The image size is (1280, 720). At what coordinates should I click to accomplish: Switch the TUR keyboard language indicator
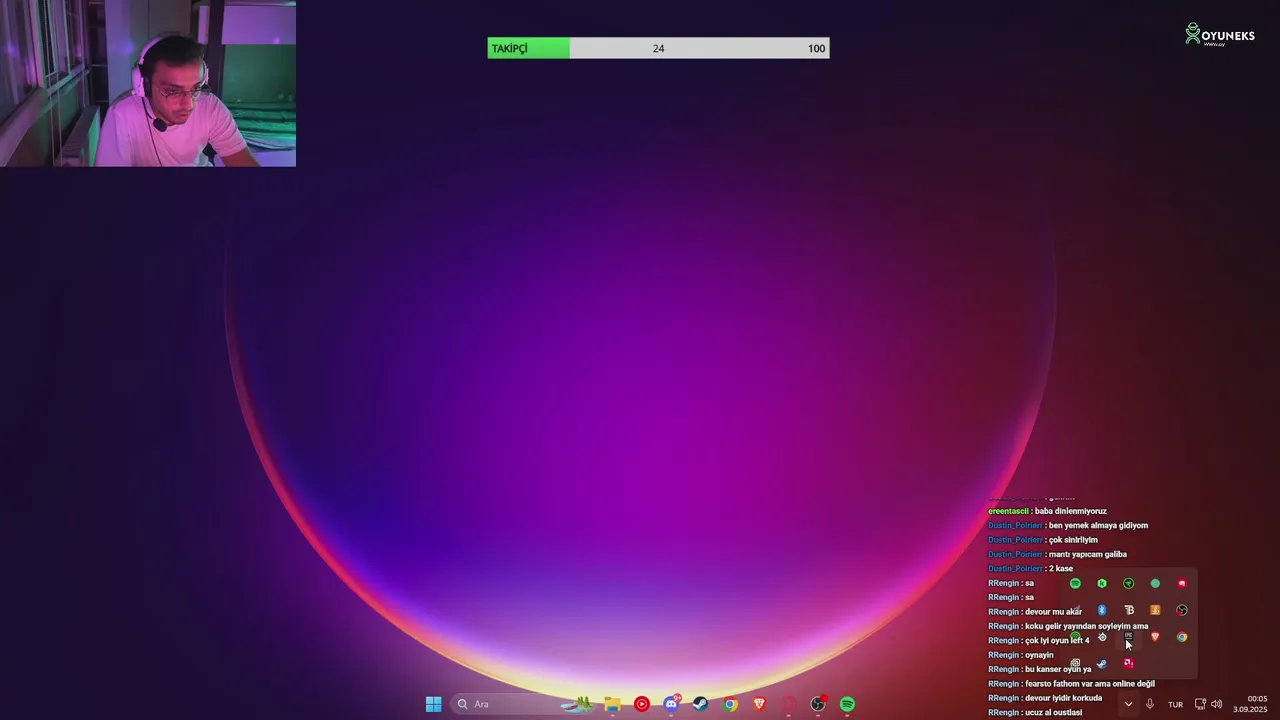click(1176, 704)
